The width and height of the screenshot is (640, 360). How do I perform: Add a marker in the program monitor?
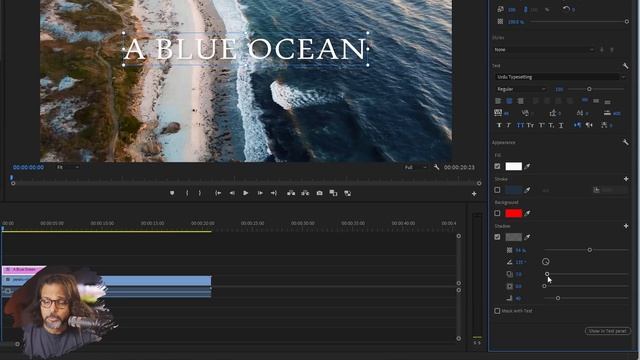click(x=172, y=193)
